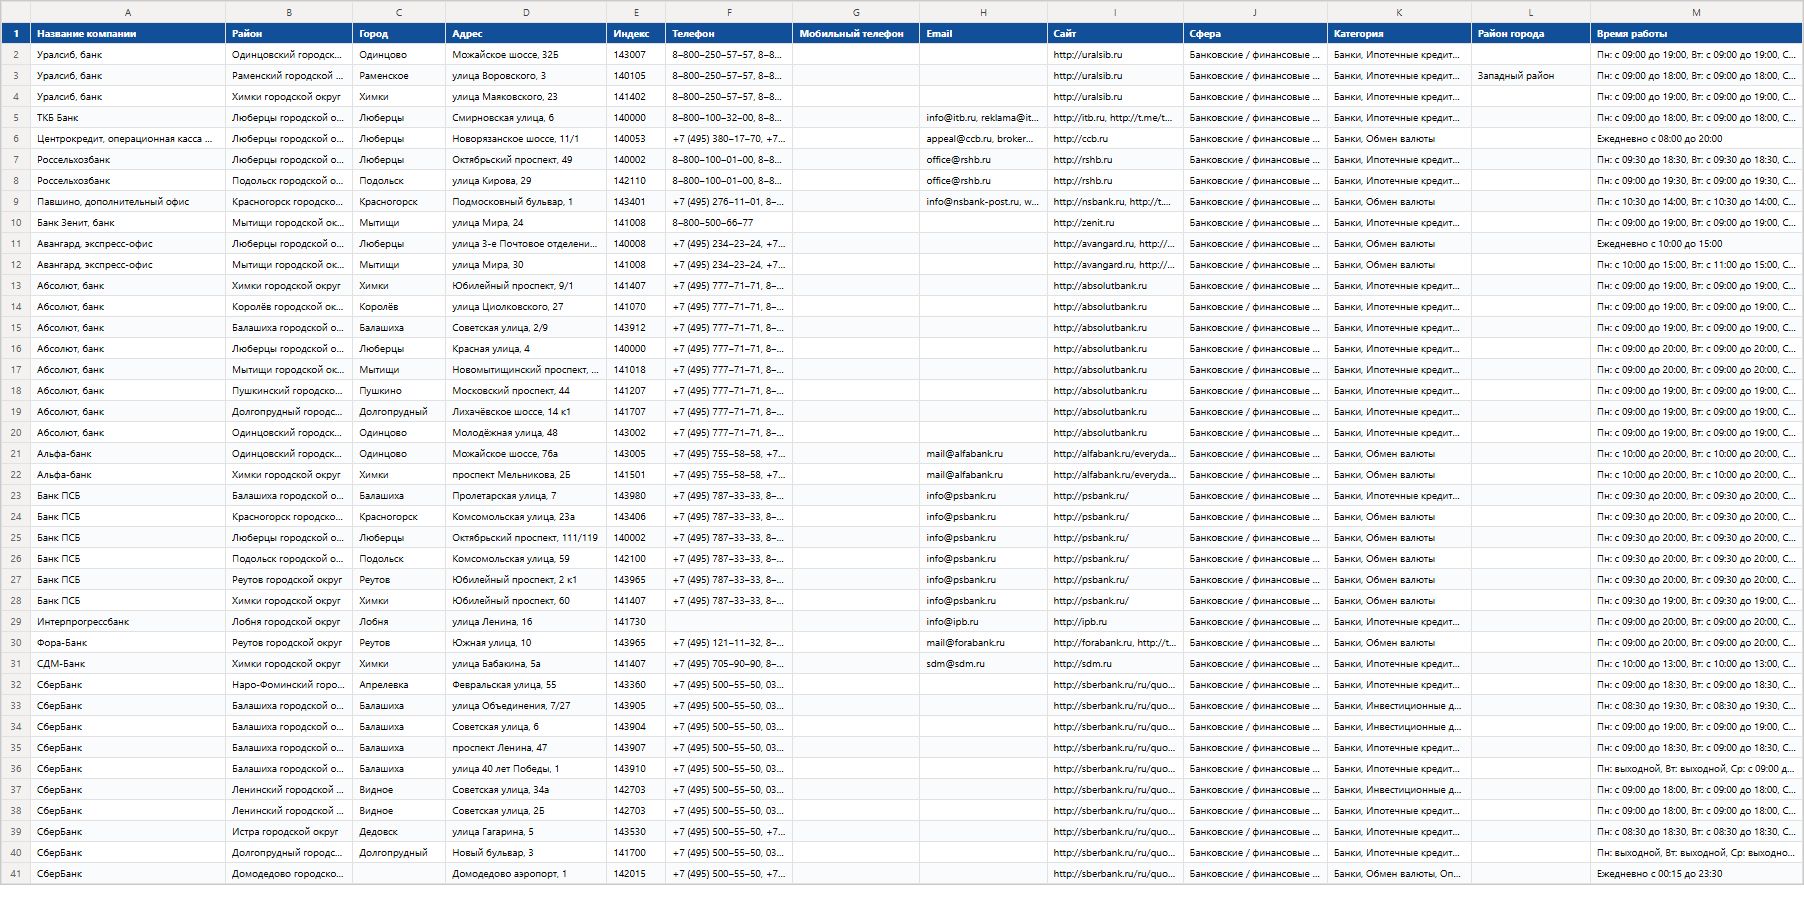This screenshot has width=1804, height=902.
Task: Click the 'Категория' header cell
Action: (1399, 34)
